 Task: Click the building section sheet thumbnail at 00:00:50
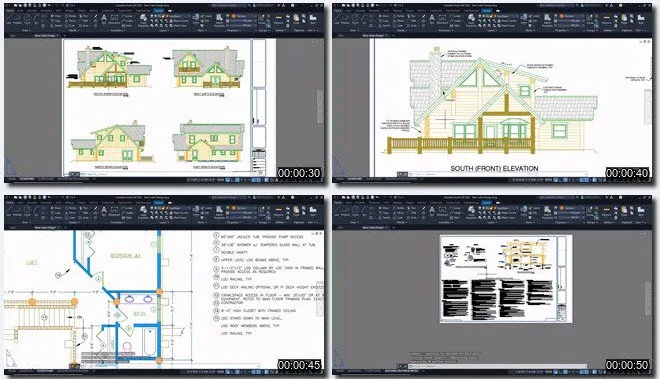[506, 279]
